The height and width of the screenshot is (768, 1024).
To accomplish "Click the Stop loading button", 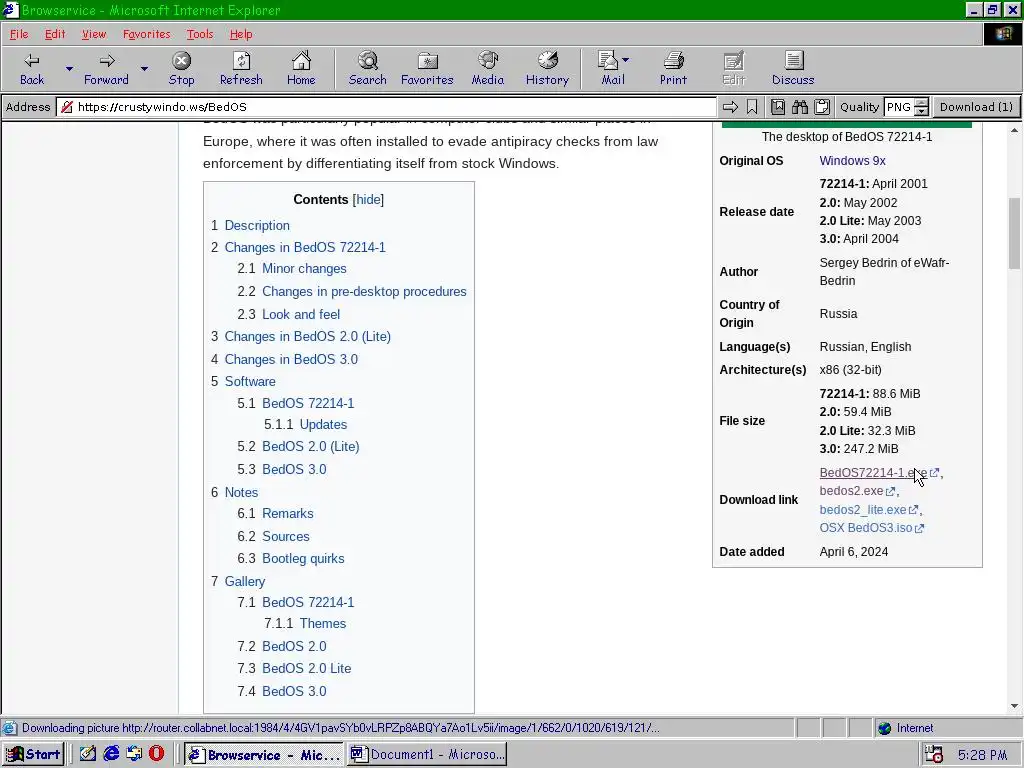I will [x=182, y=69].
